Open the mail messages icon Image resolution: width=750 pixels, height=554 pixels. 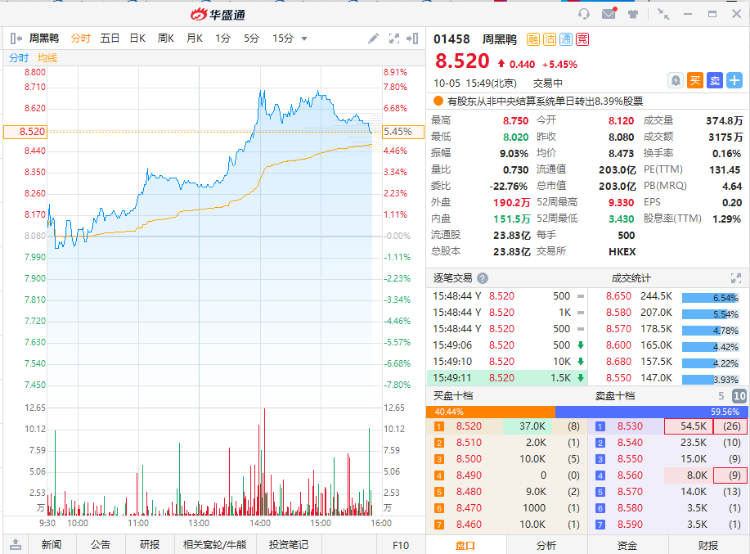tap(609, 13)
